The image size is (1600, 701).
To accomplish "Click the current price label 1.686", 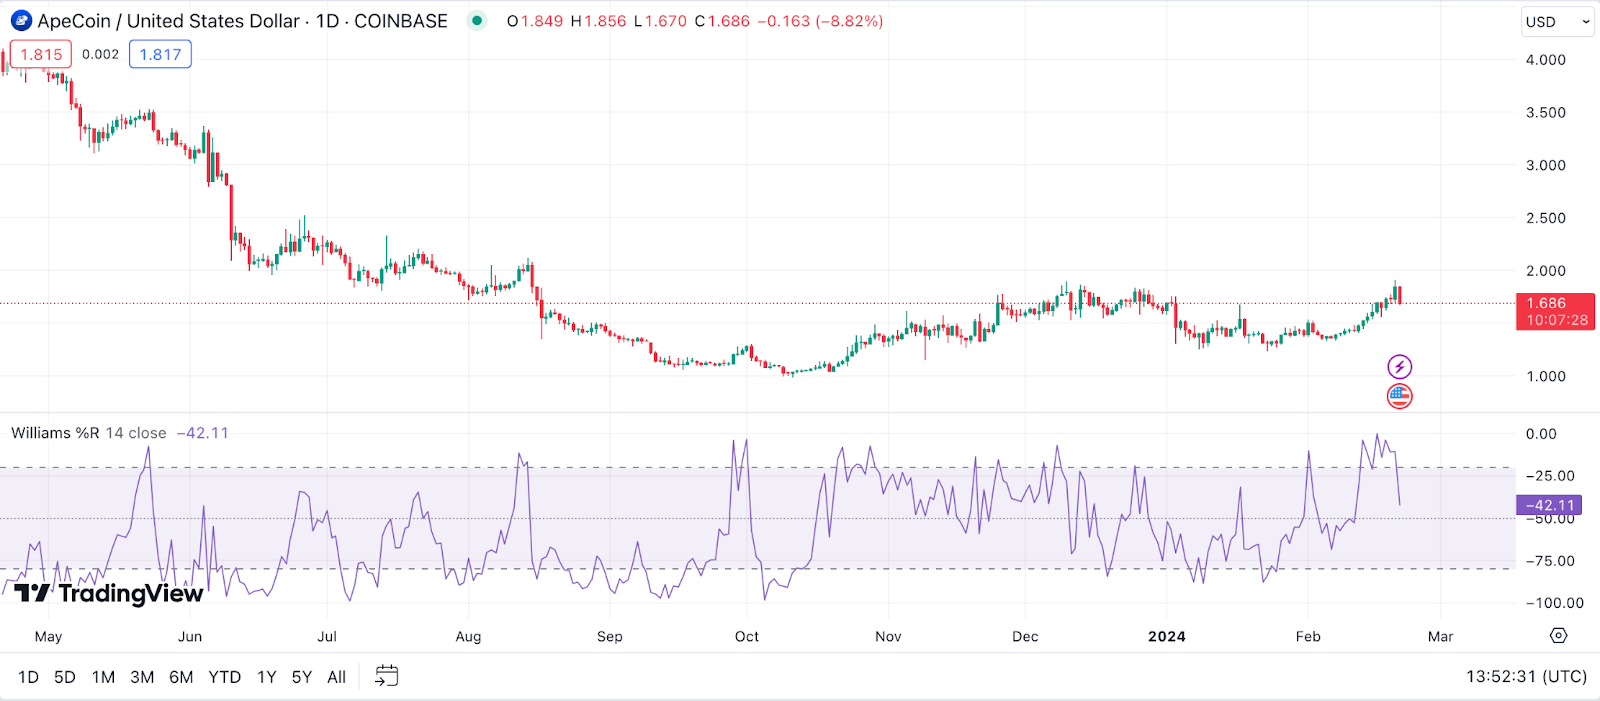I will (1556, 311).
